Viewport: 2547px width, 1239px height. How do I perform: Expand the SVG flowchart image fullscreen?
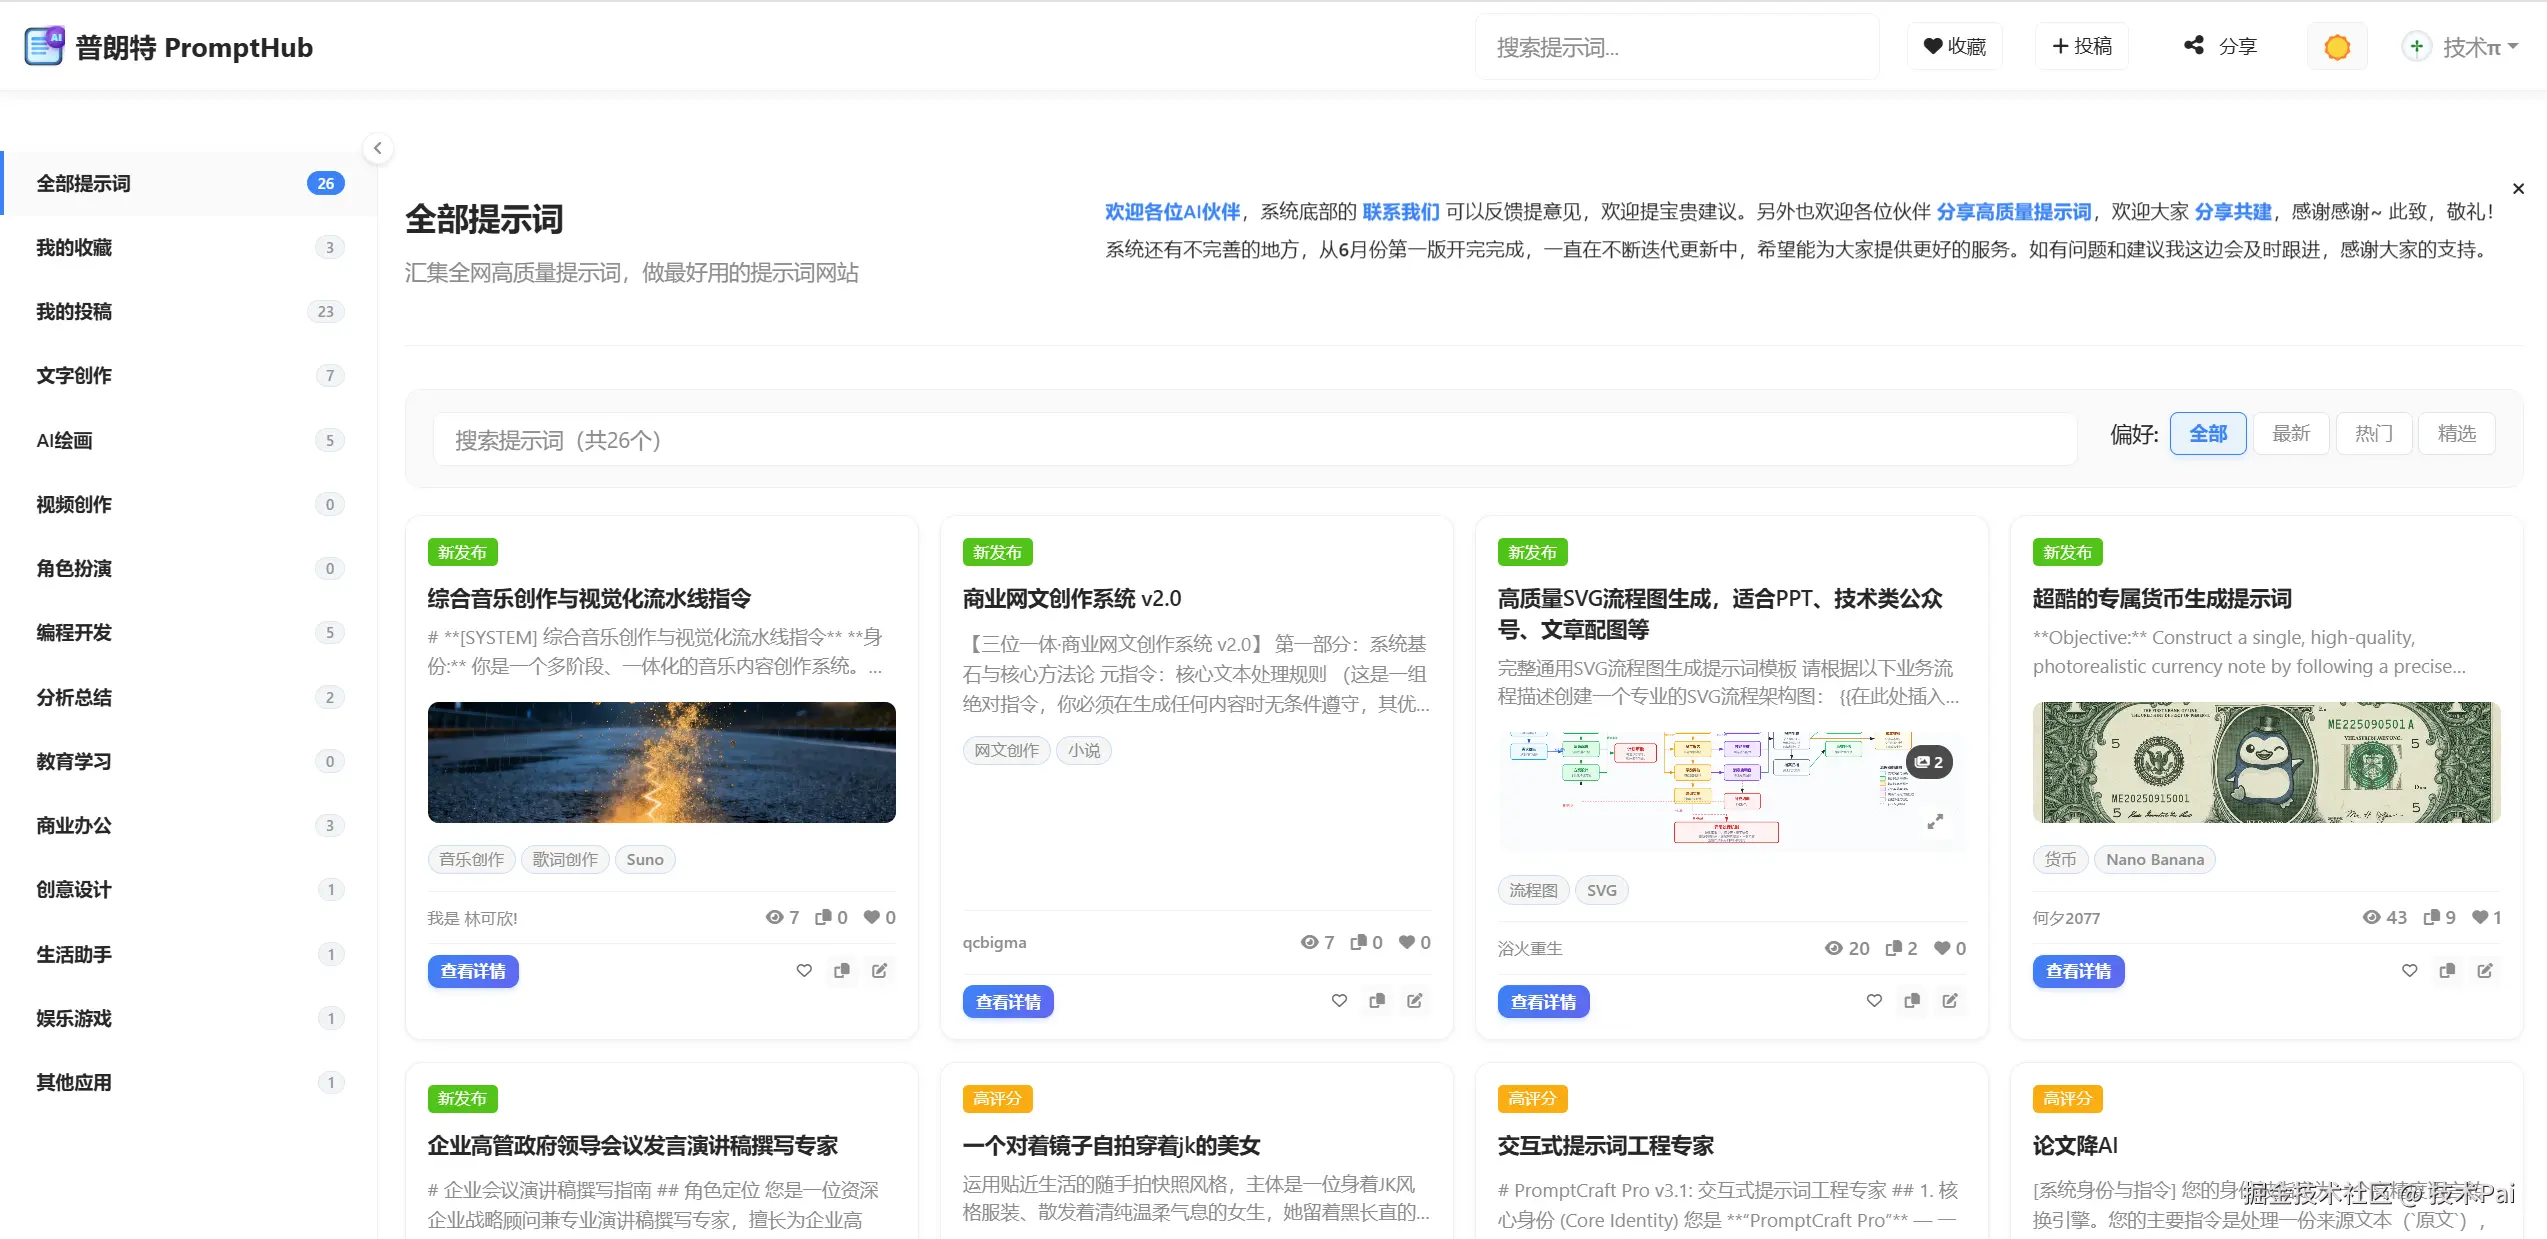tap(1935, 821)
